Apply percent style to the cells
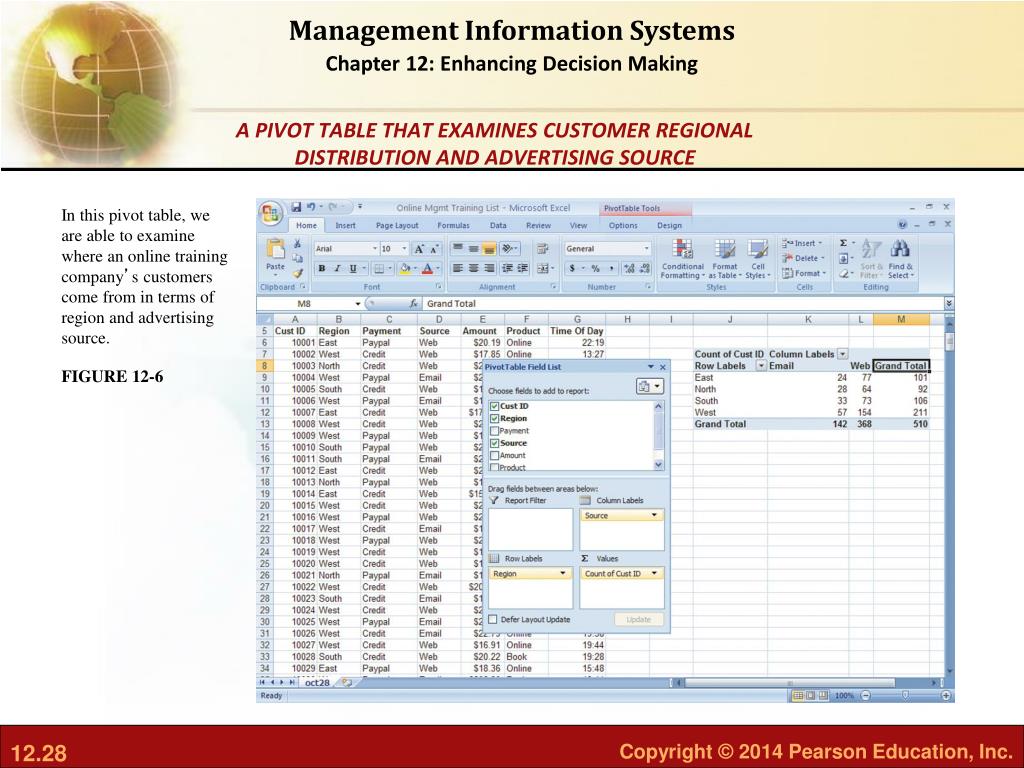Viewport: 1024px width, 768px height. click(x=595, y=268)
